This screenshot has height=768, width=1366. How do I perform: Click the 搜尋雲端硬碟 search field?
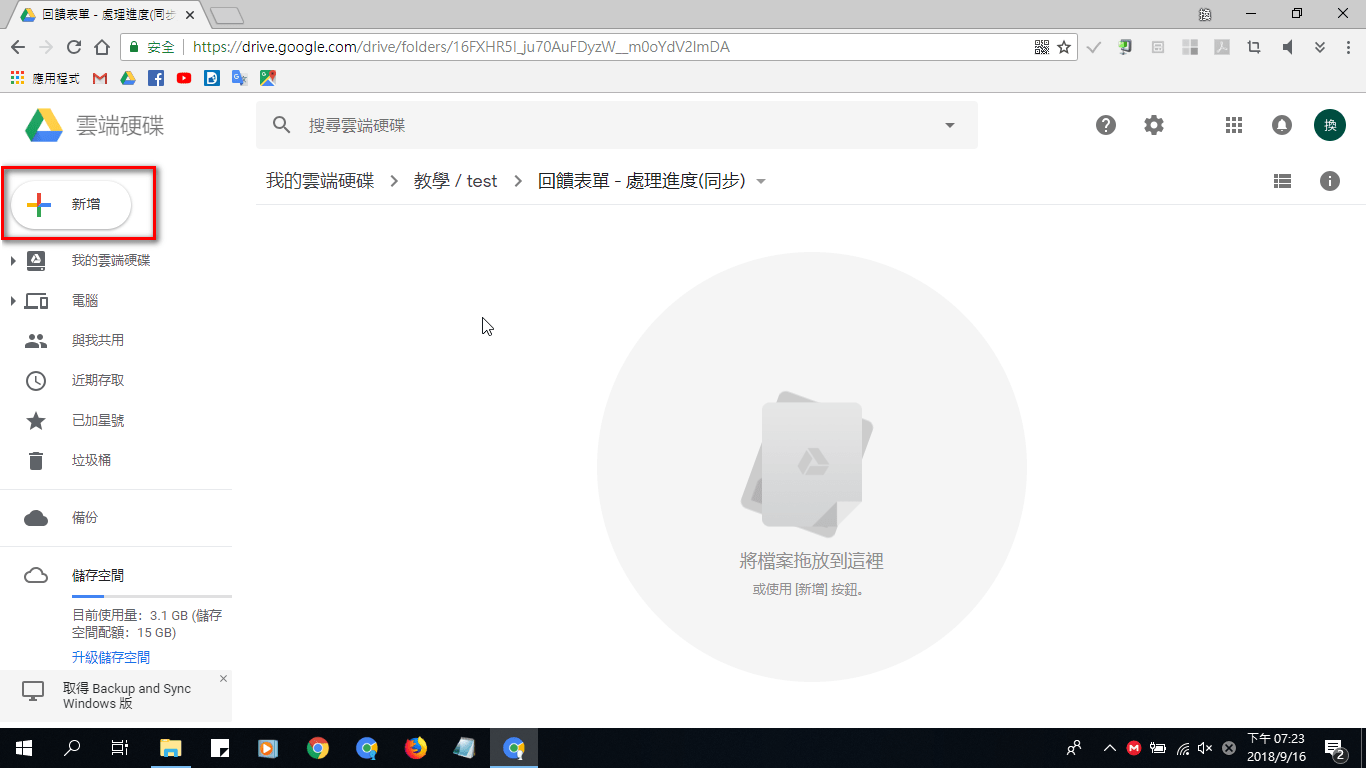click(x=600, y=125)
